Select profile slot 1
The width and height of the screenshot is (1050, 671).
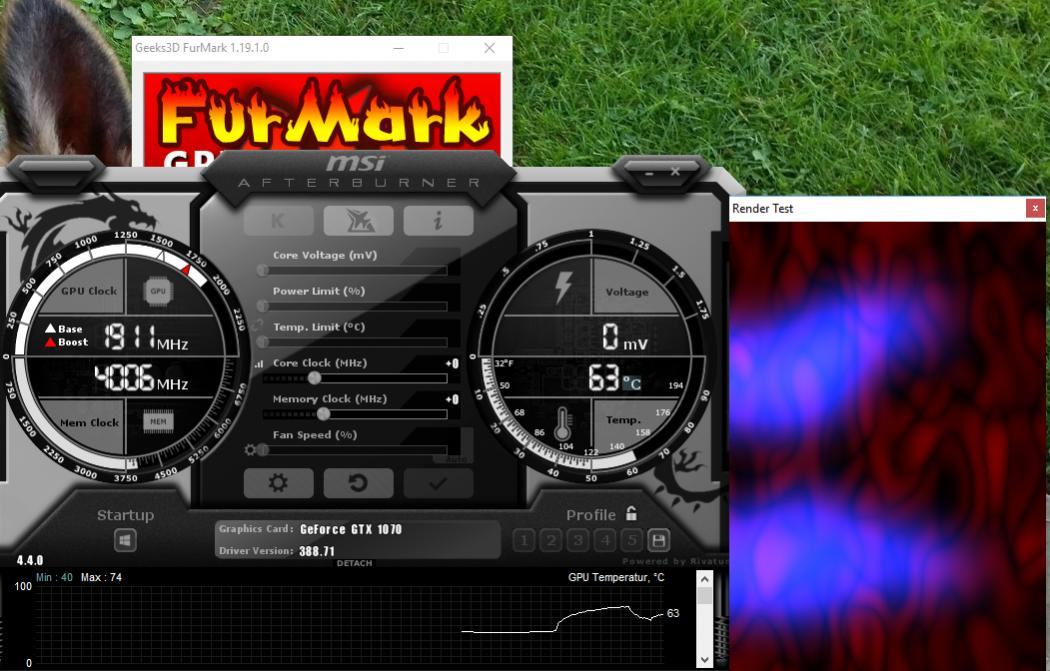click(x=524, y=540)
